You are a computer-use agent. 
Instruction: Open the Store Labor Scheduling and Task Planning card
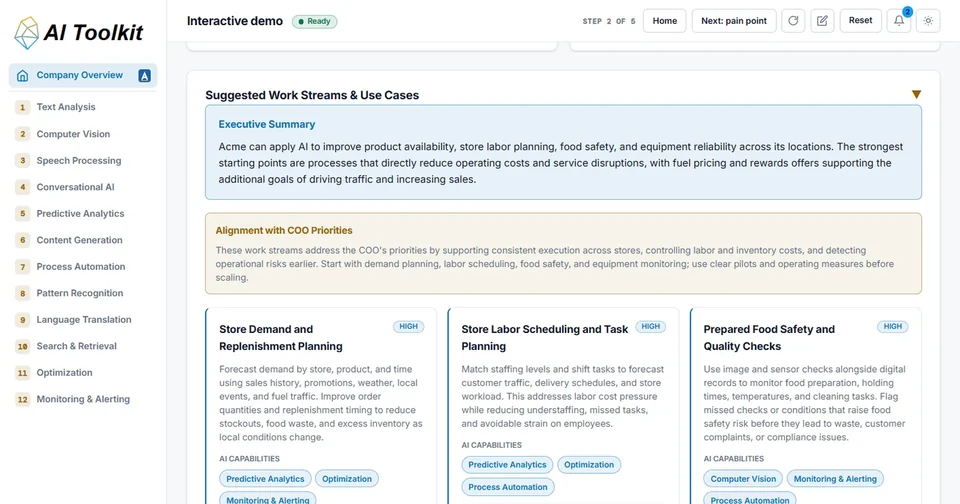[563, 406]
